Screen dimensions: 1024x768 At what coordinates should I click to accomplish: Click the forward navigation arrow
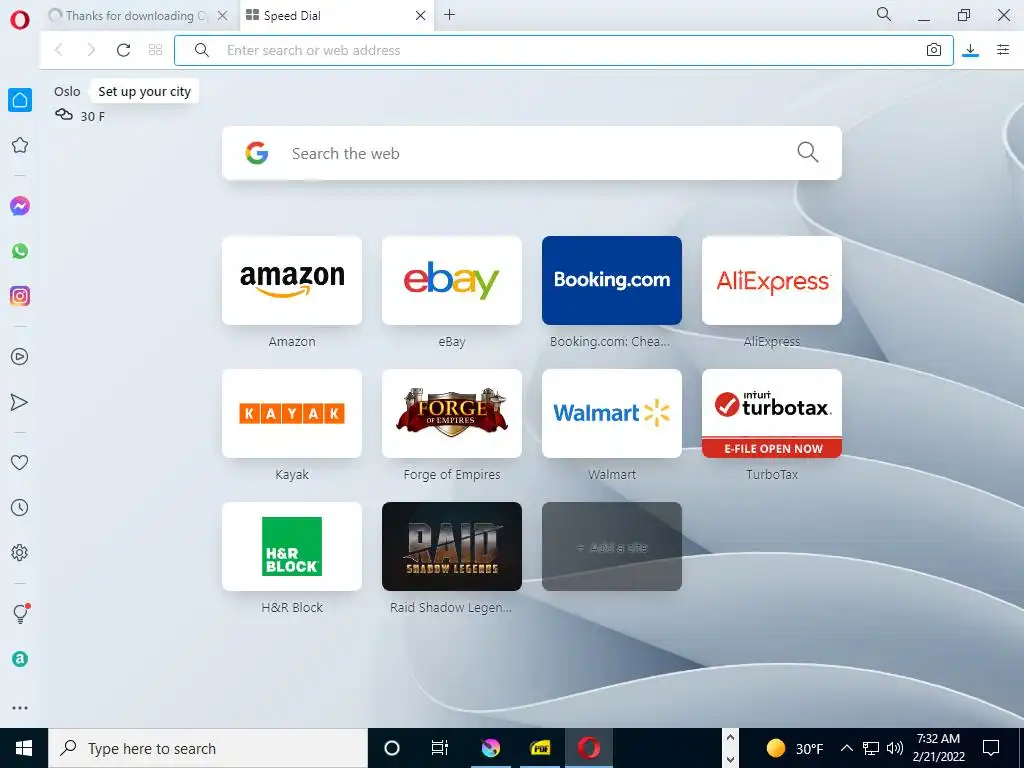(91, 50)
